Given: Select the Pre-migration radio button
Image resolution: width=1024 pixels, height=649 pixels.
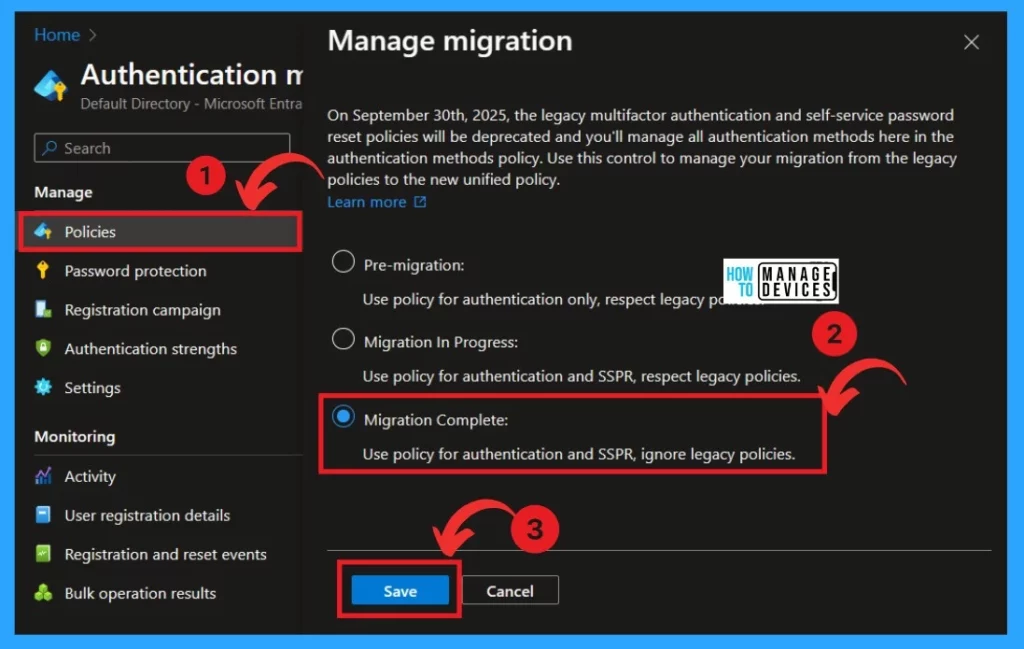Looking at the screenshot, I should pyautogui.click(x=343, y=263).
